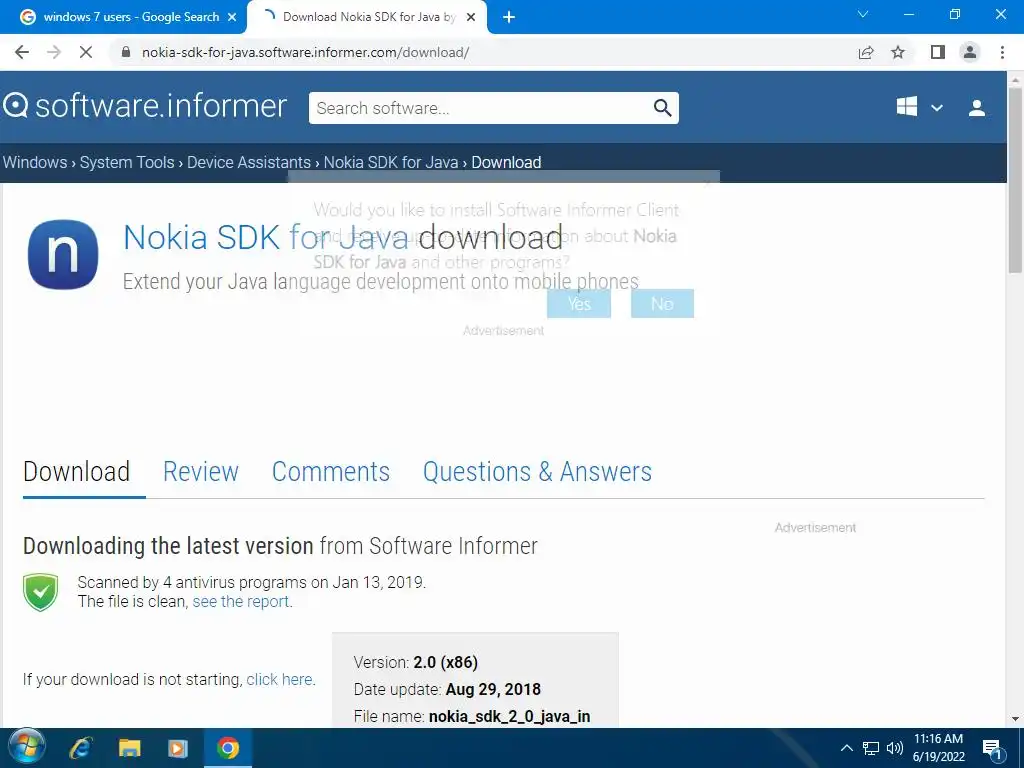Click version text '2.0 (x86)'
This screenshot has height=768, width=1024.
pos(445,662)
